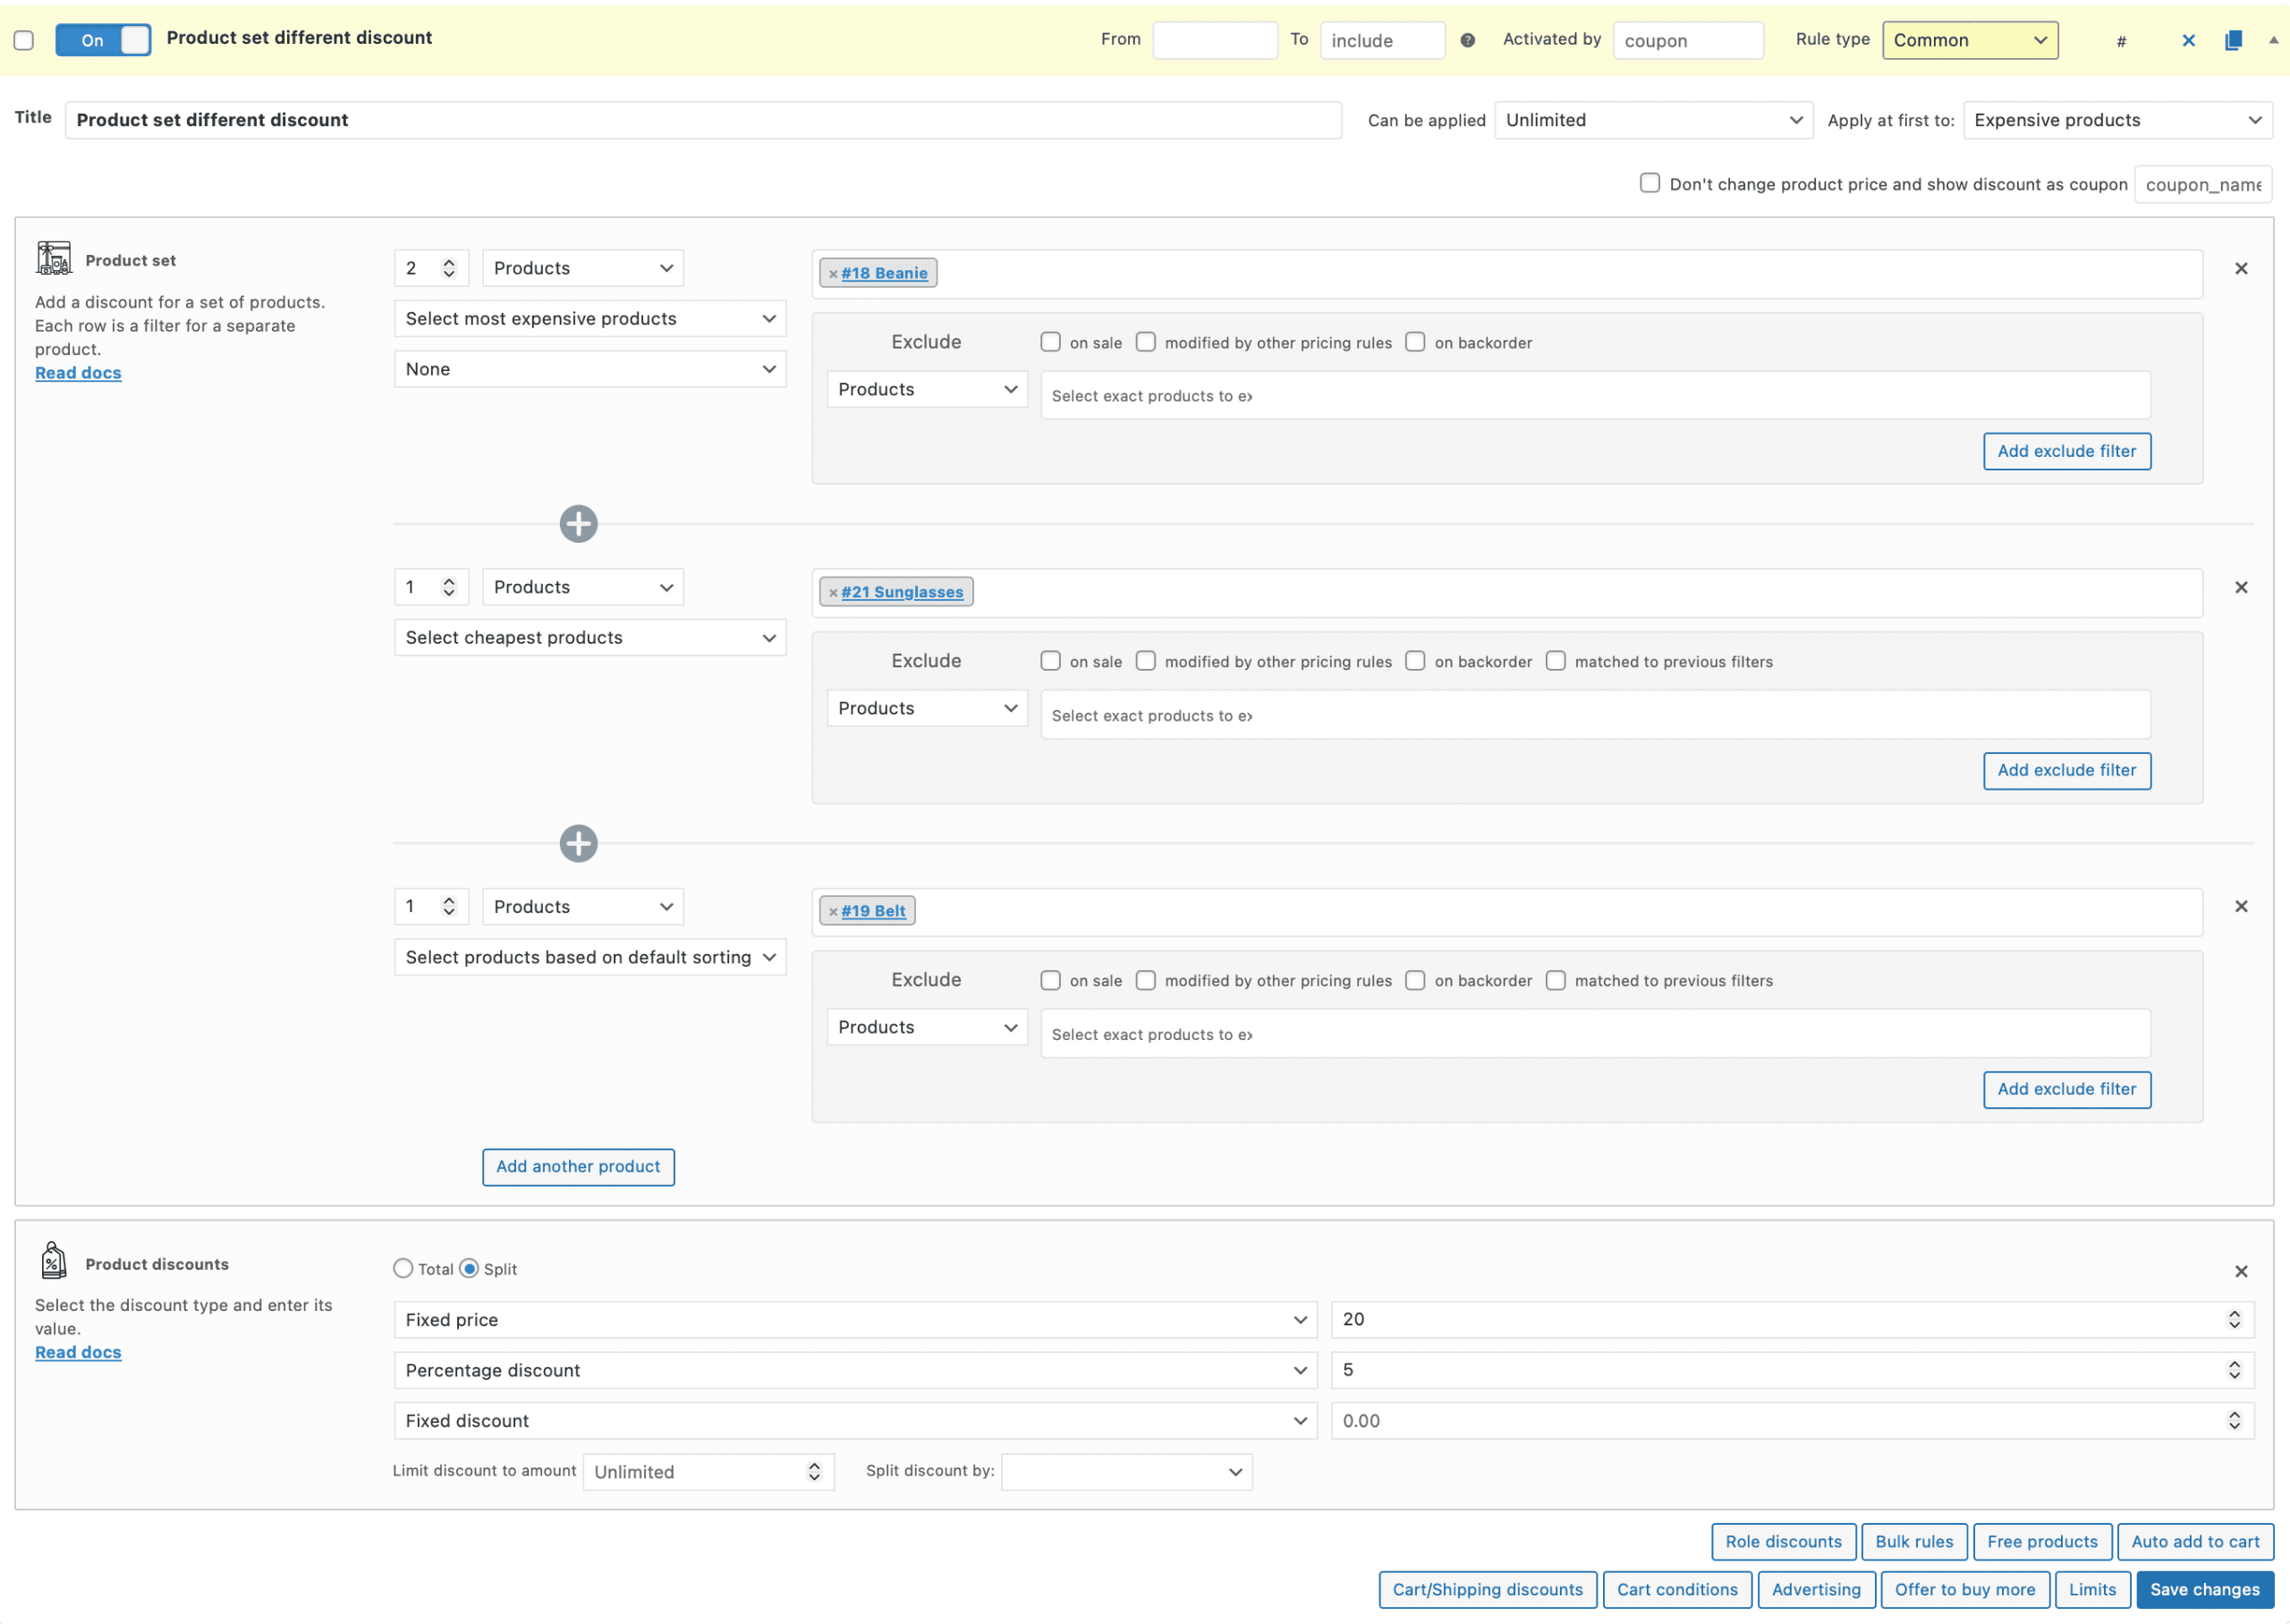Check matched to previous filters for Belt

pyautogui.click(x=1555, y=980)
